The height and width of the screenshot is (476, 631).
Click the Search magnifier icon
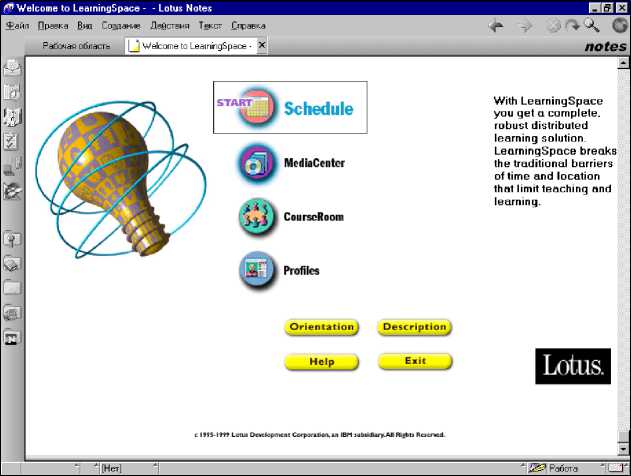(x=592, y=25)
